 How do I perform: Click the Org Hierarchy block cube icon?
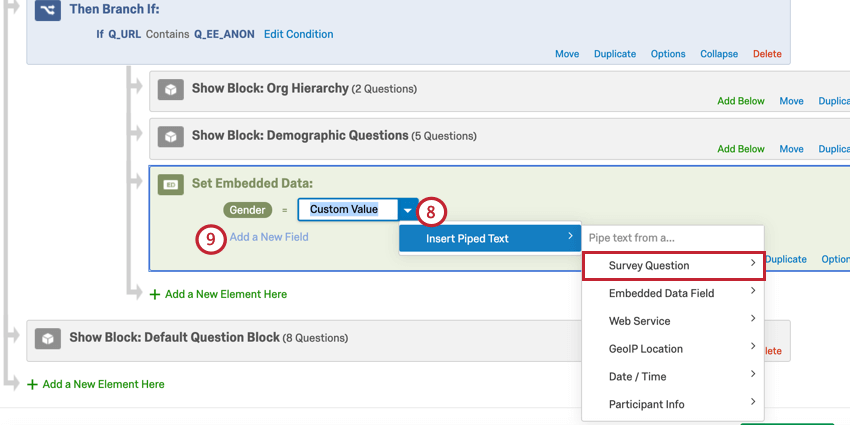pos(171,90)
